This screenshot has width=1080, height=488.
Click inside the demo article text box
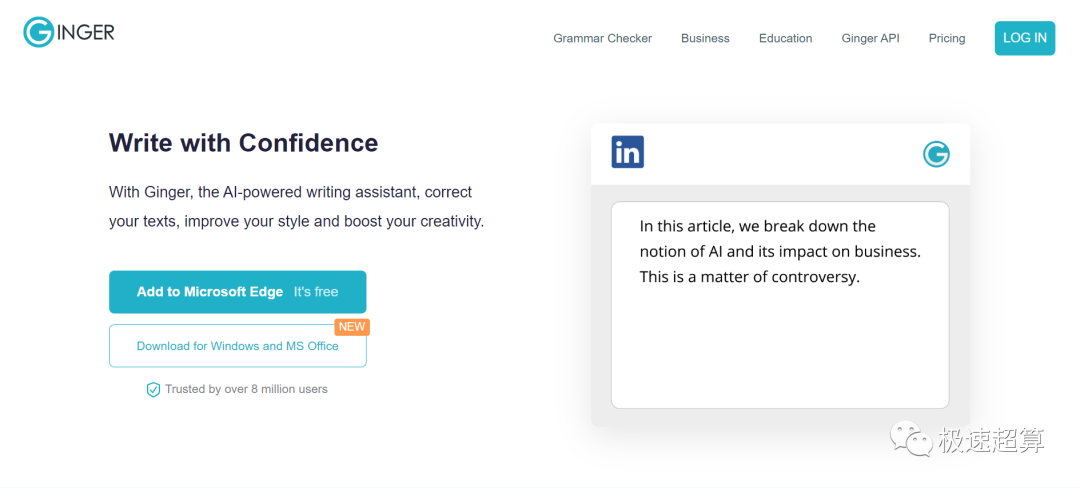pos(780,305)
